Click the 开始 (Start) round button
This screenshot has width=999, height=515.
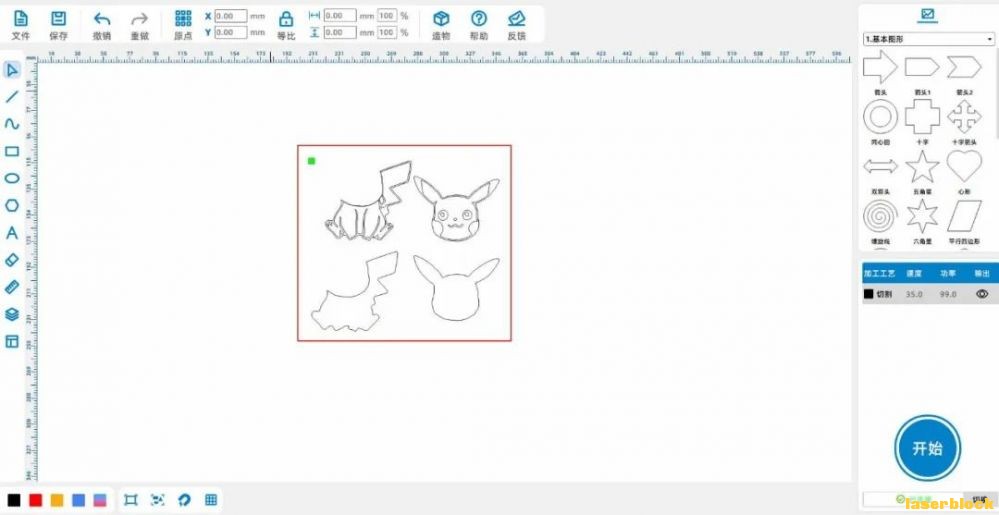(928, 448)
